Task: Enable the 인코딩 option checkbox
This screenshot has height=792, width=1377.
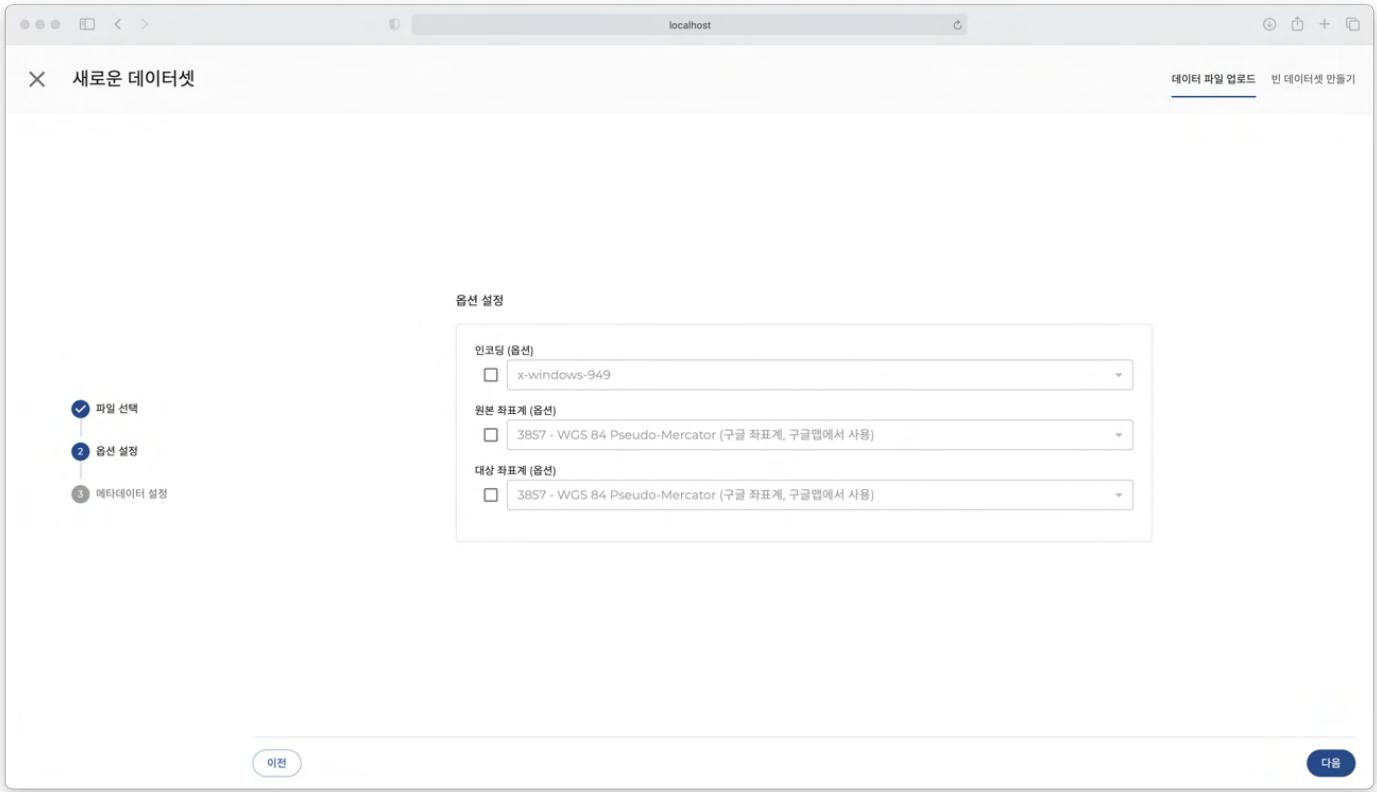Action: [490, 375]
